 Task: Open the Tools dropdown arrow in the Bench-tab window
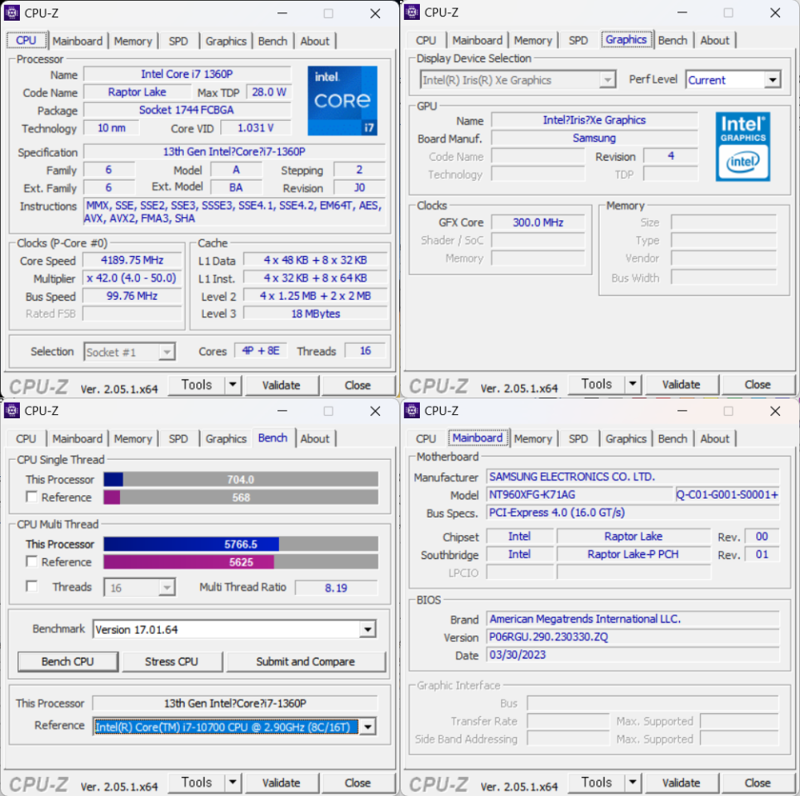pyautogui.click(x=233, y=782)
